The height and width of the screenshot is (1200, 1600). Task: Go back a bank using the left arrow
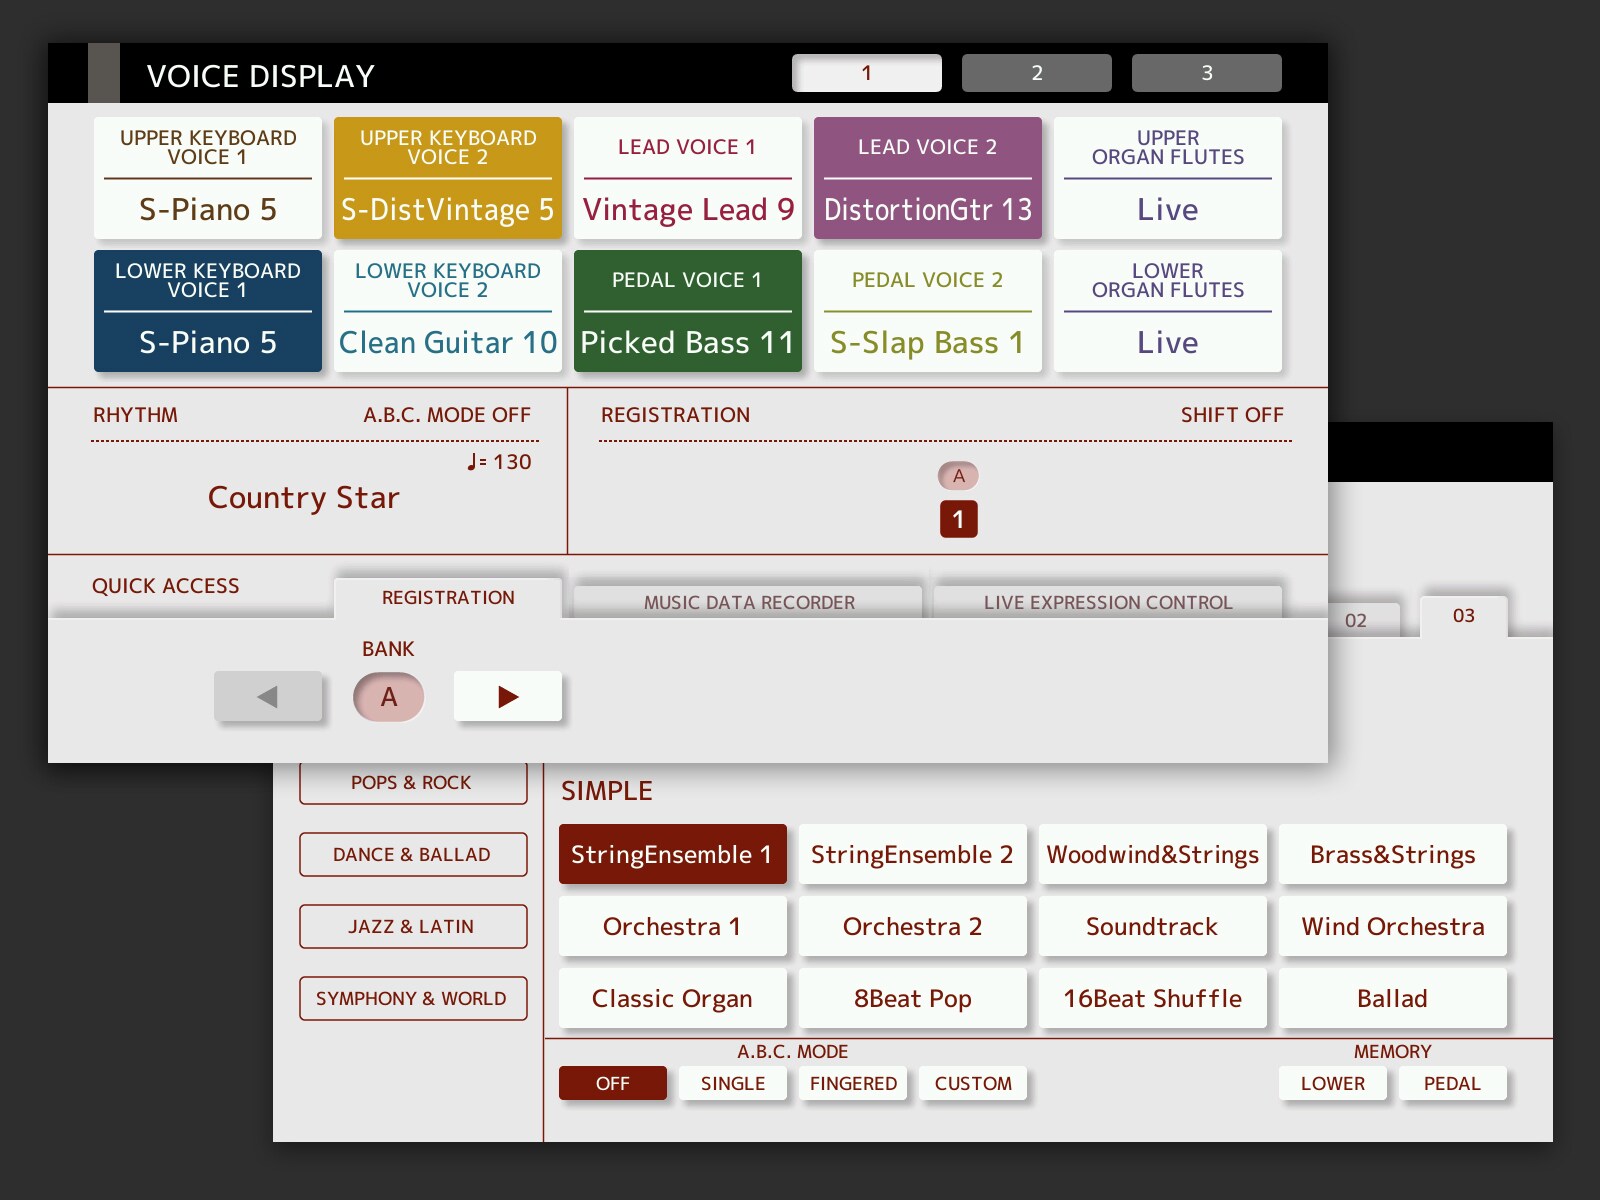pos(268,696)
